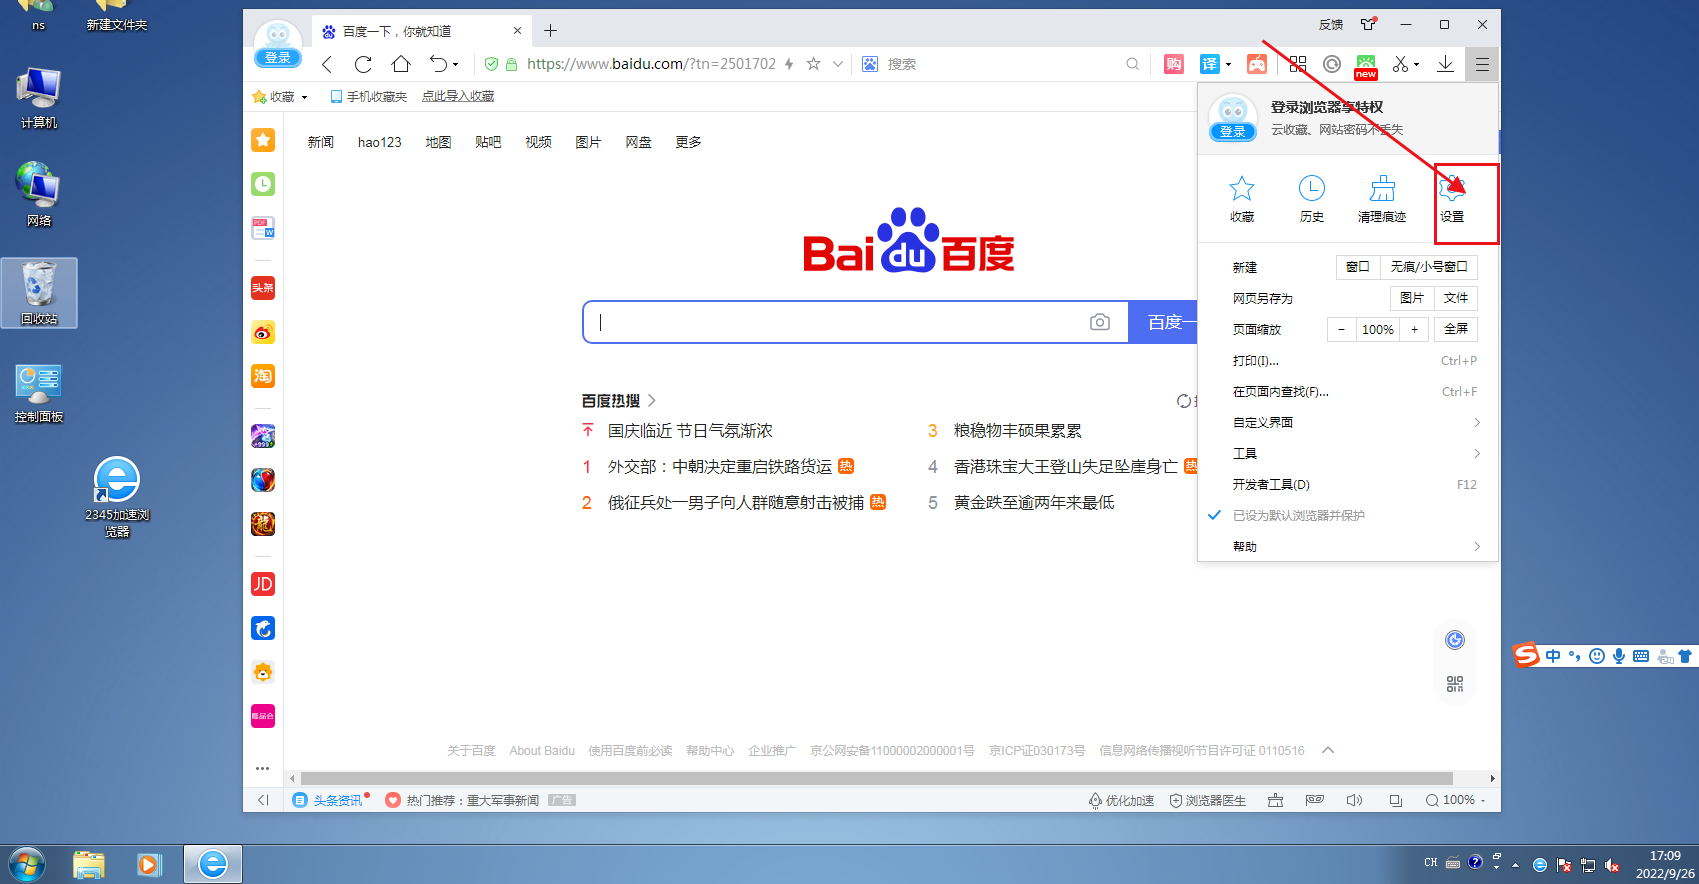Reload the page with refresh icon

tap(363, 64)
